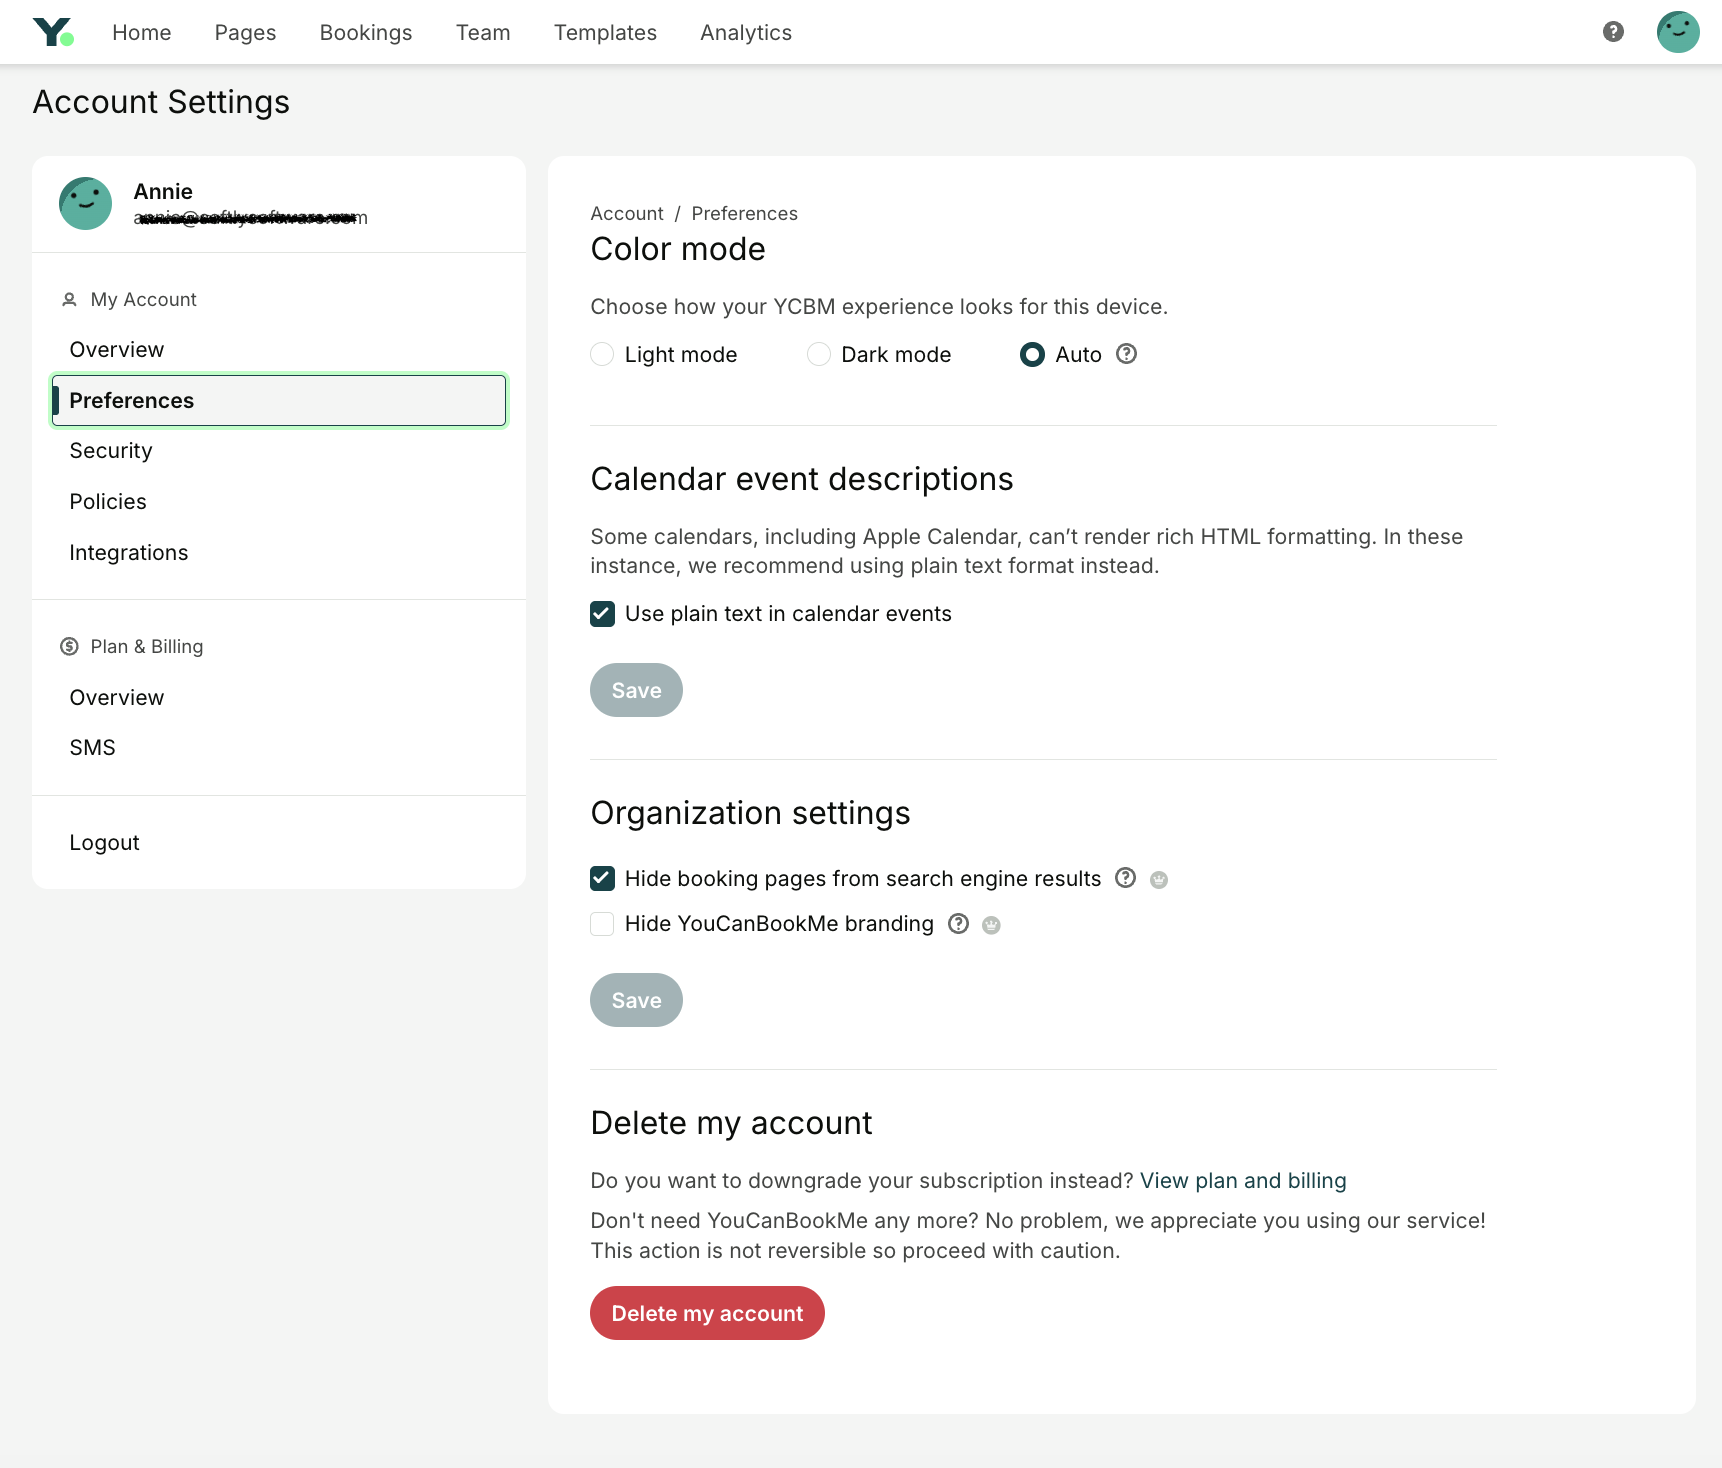1722x1468 pixels.
Task: Click crown icon next to YouCanBookMe branding option
Action: pyautogui.click(x=991, y=925)
